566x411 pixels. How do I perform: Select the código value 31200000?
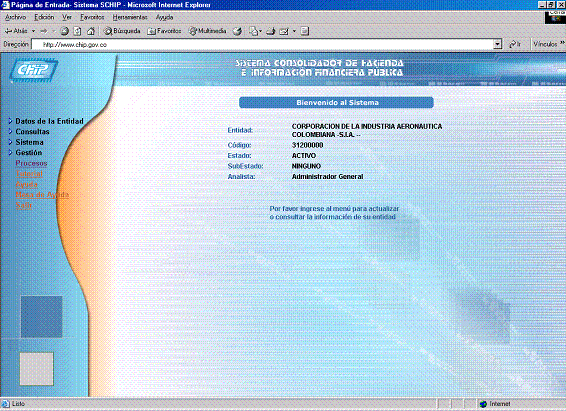[x=307, y=145]
